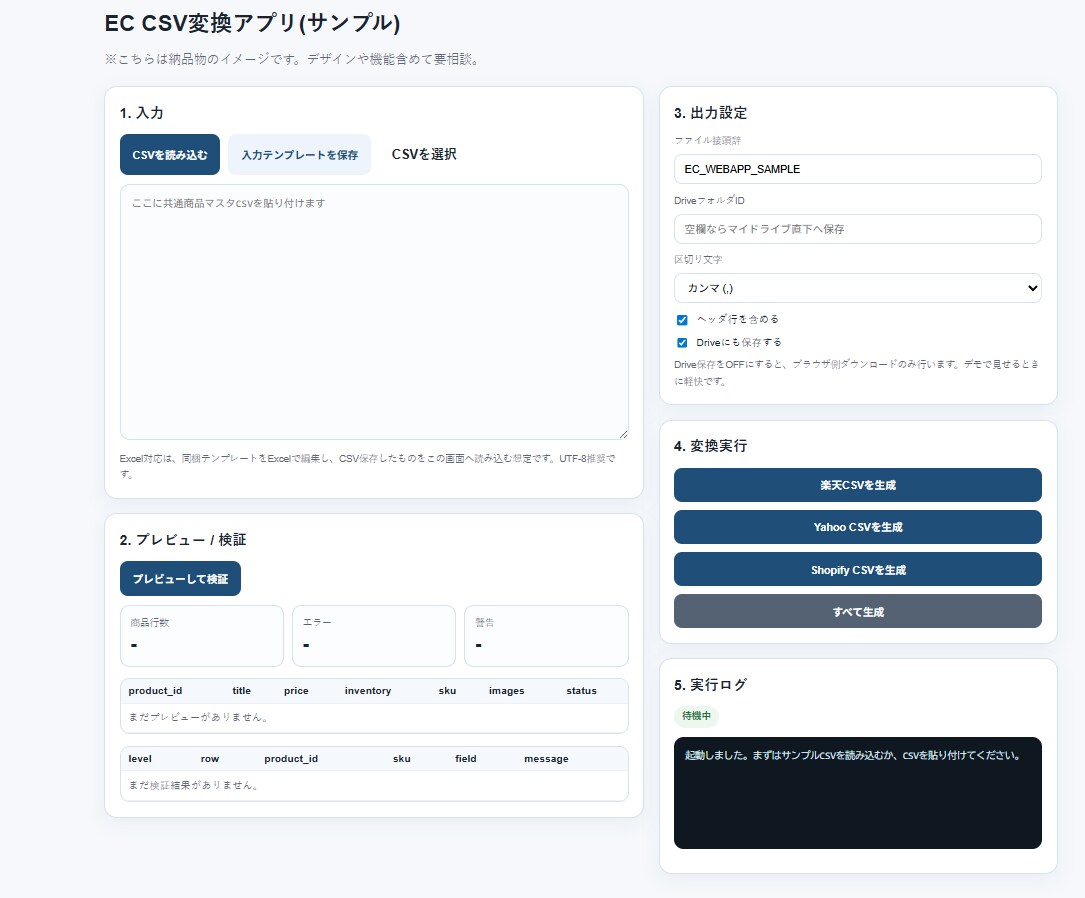Screen dimensions: 1085x898
Task: Click the DriveフォルダID input field
Action: coord(857,229)
